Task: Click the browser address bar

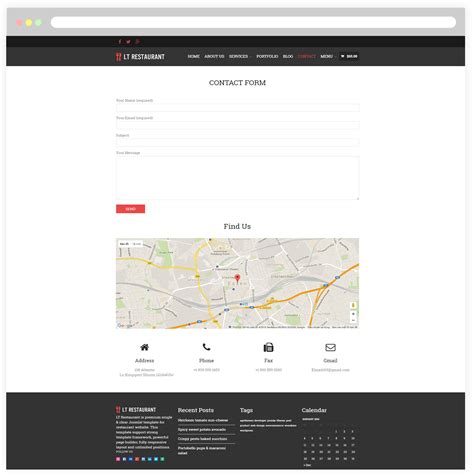Action: click(253, 23)
